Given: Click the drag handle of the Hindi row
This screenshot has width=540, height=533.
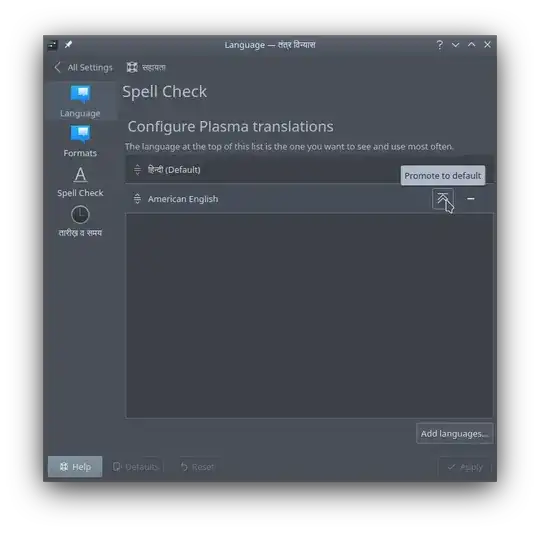Looking at the screenshot, I should click(x=137, y=169).
